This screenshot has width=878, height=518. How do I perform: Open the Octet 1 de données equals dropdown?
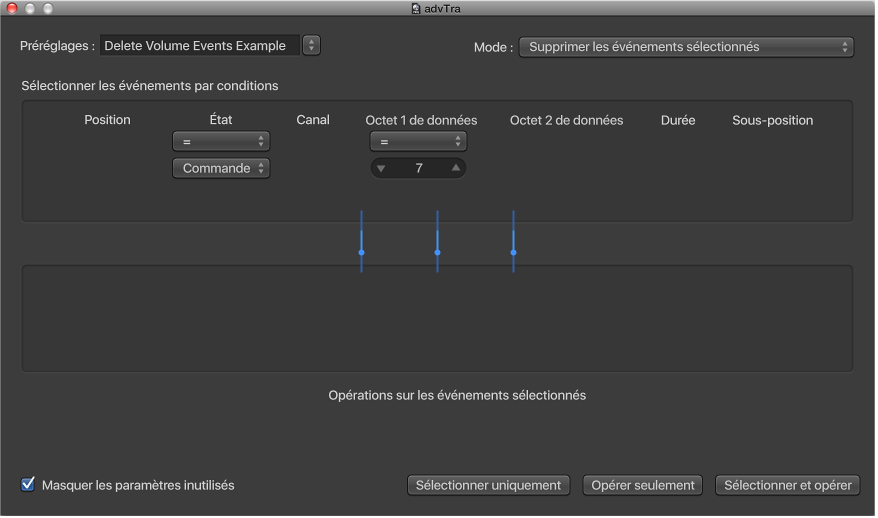[418, 142]
